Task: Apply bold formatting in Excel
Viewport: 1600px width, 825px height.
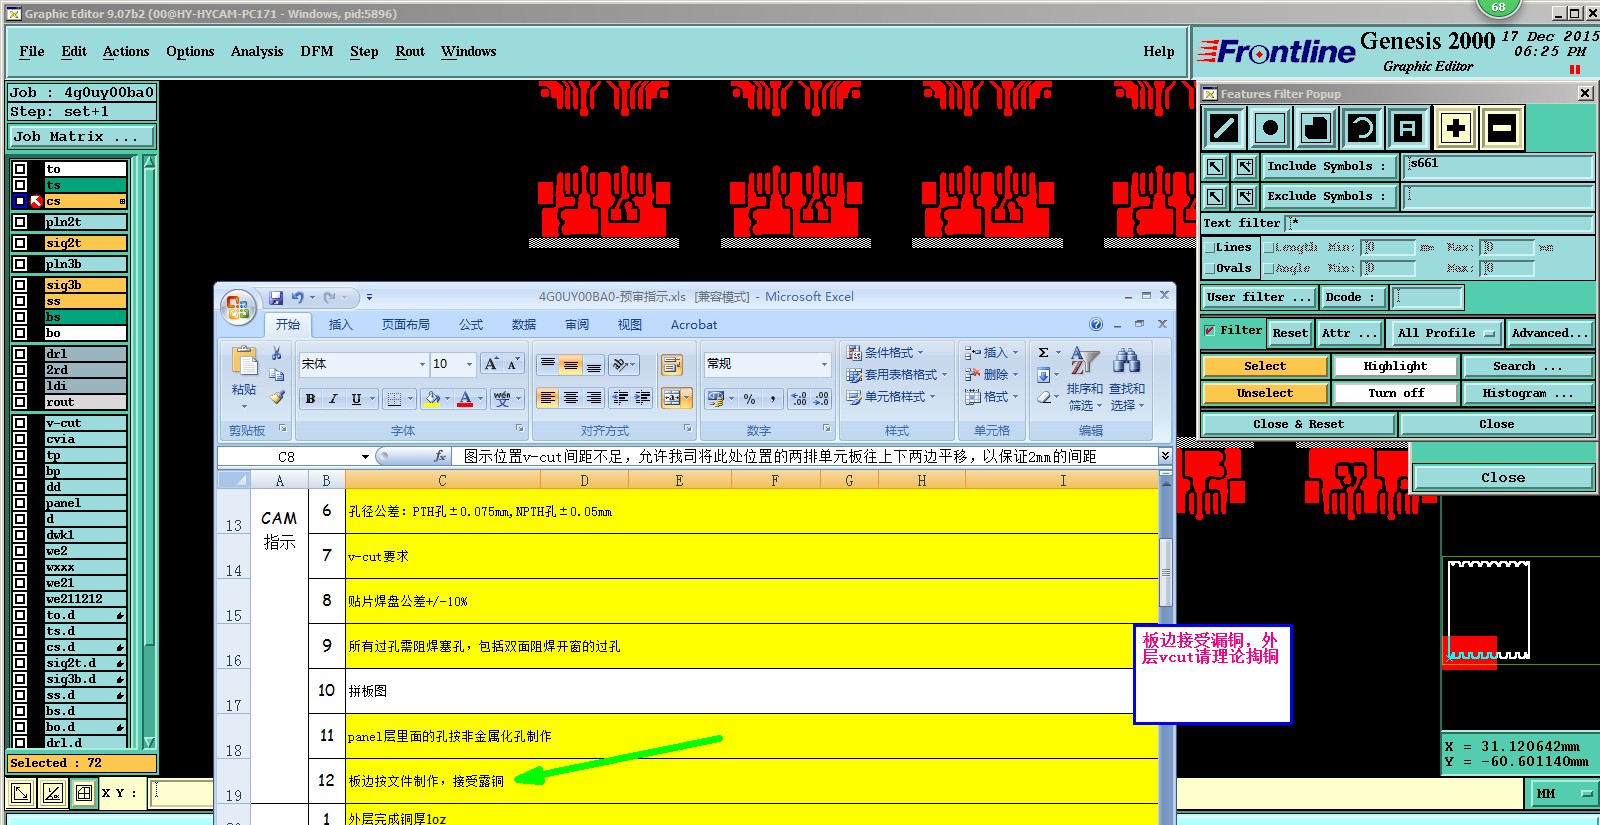Action: pyautogui.click(x=310, y=399)
